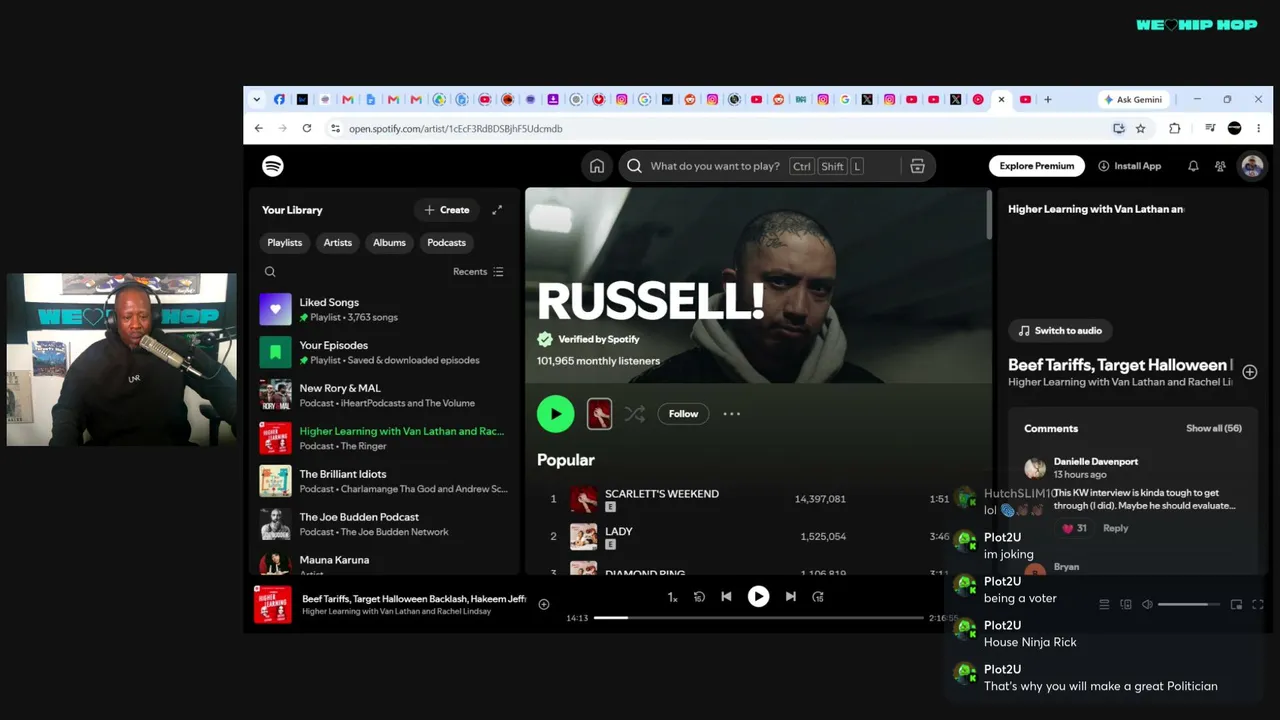Click the Ask Gemini button
1280x720 pixels.
click(1133, 100)
